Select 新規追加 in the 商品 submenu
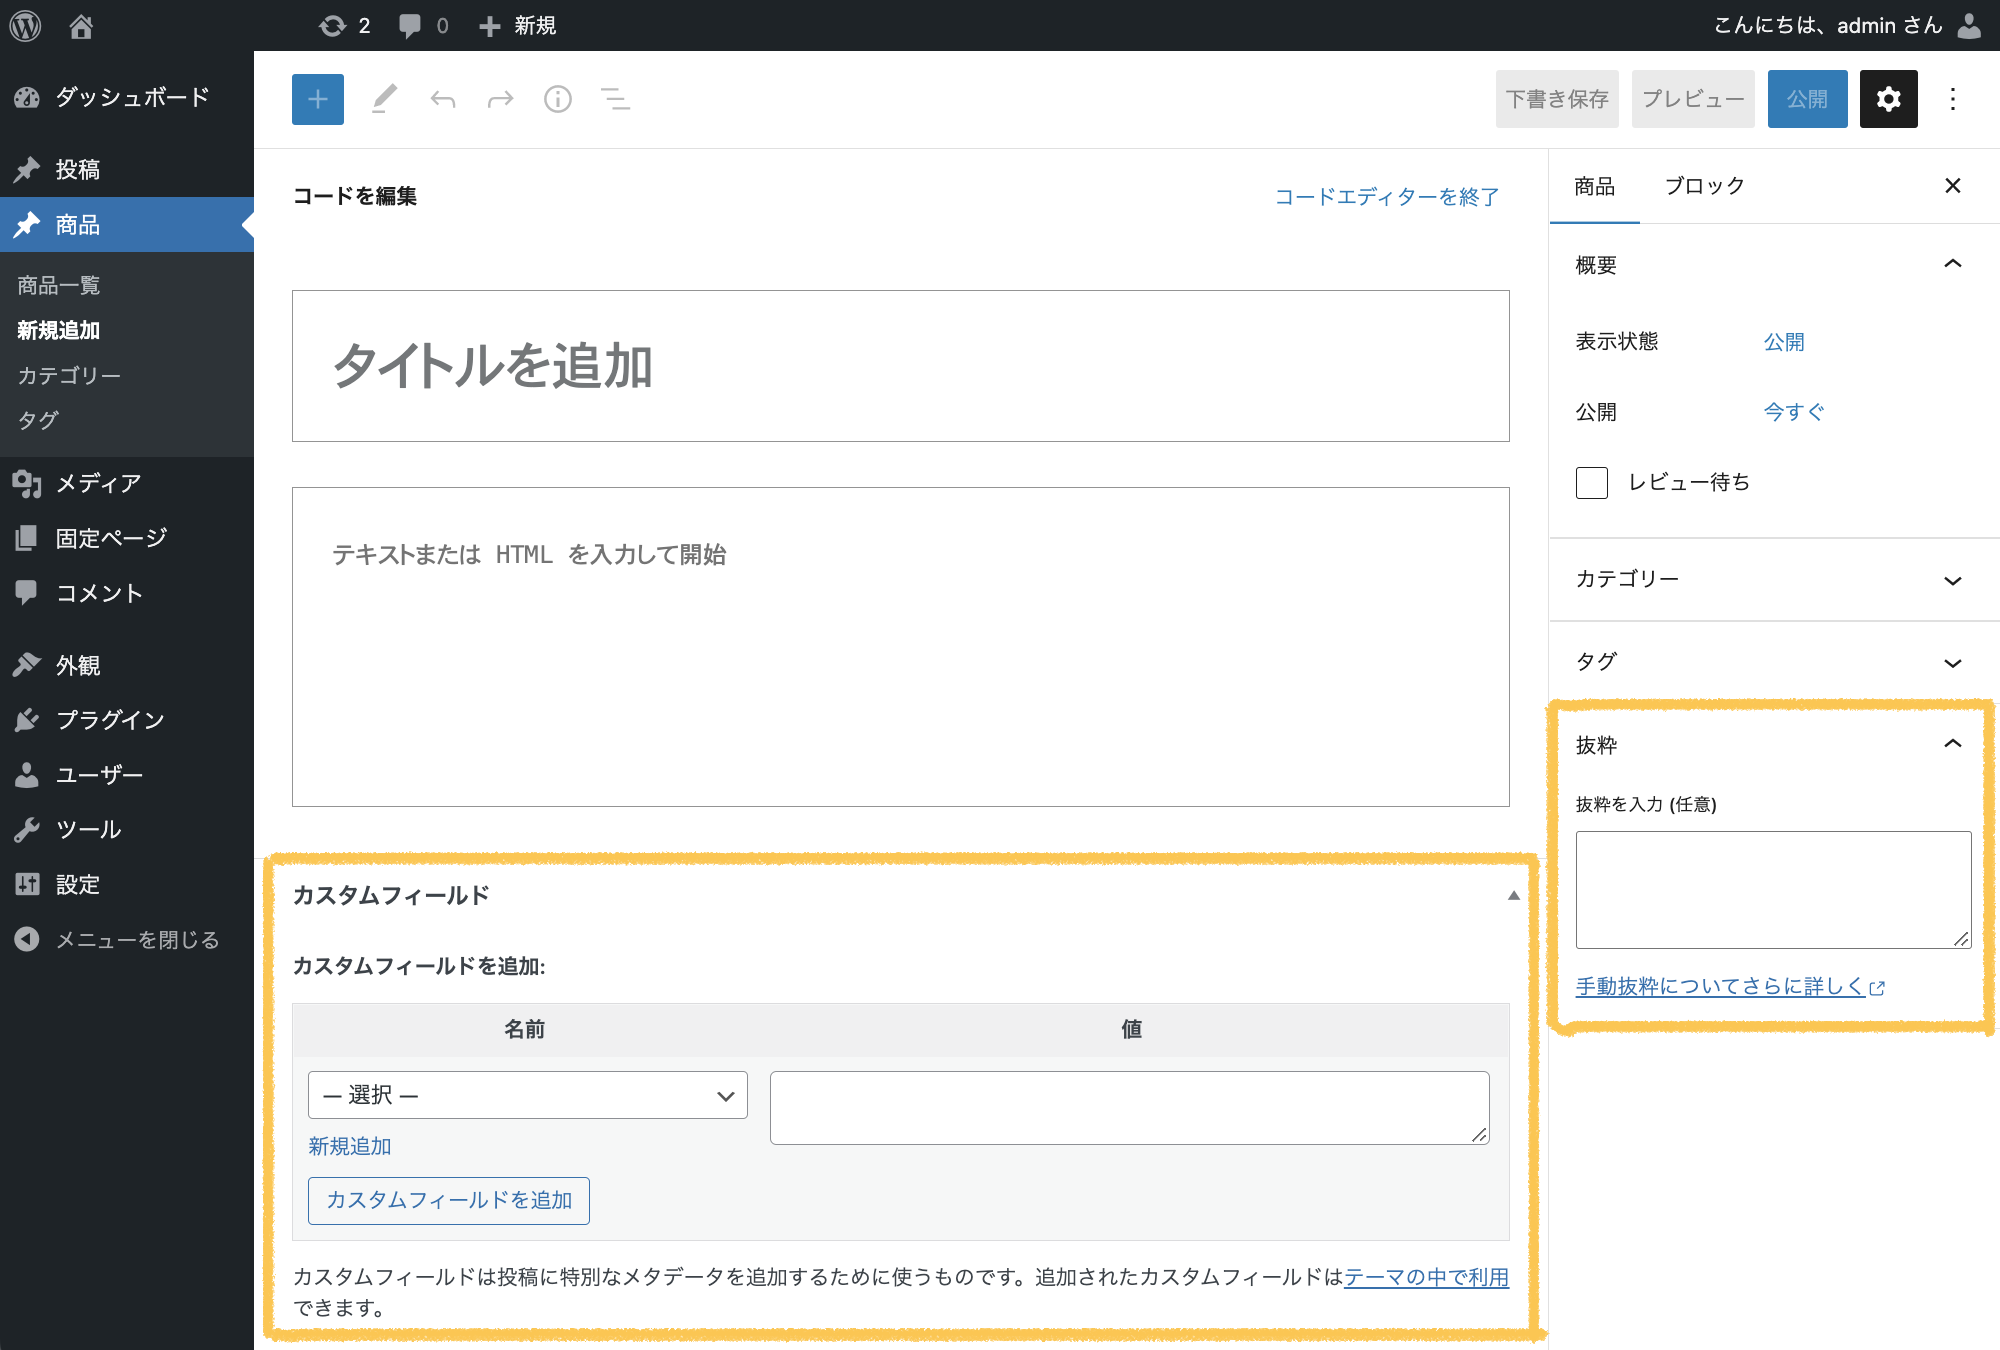The width and height of the screenshot is (2000, 1350). point(59,331)
